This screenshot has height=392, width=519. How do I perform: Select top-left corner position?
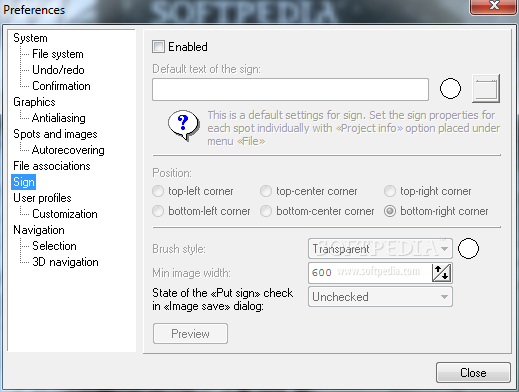pyautogui.click(x=158, y=191)
